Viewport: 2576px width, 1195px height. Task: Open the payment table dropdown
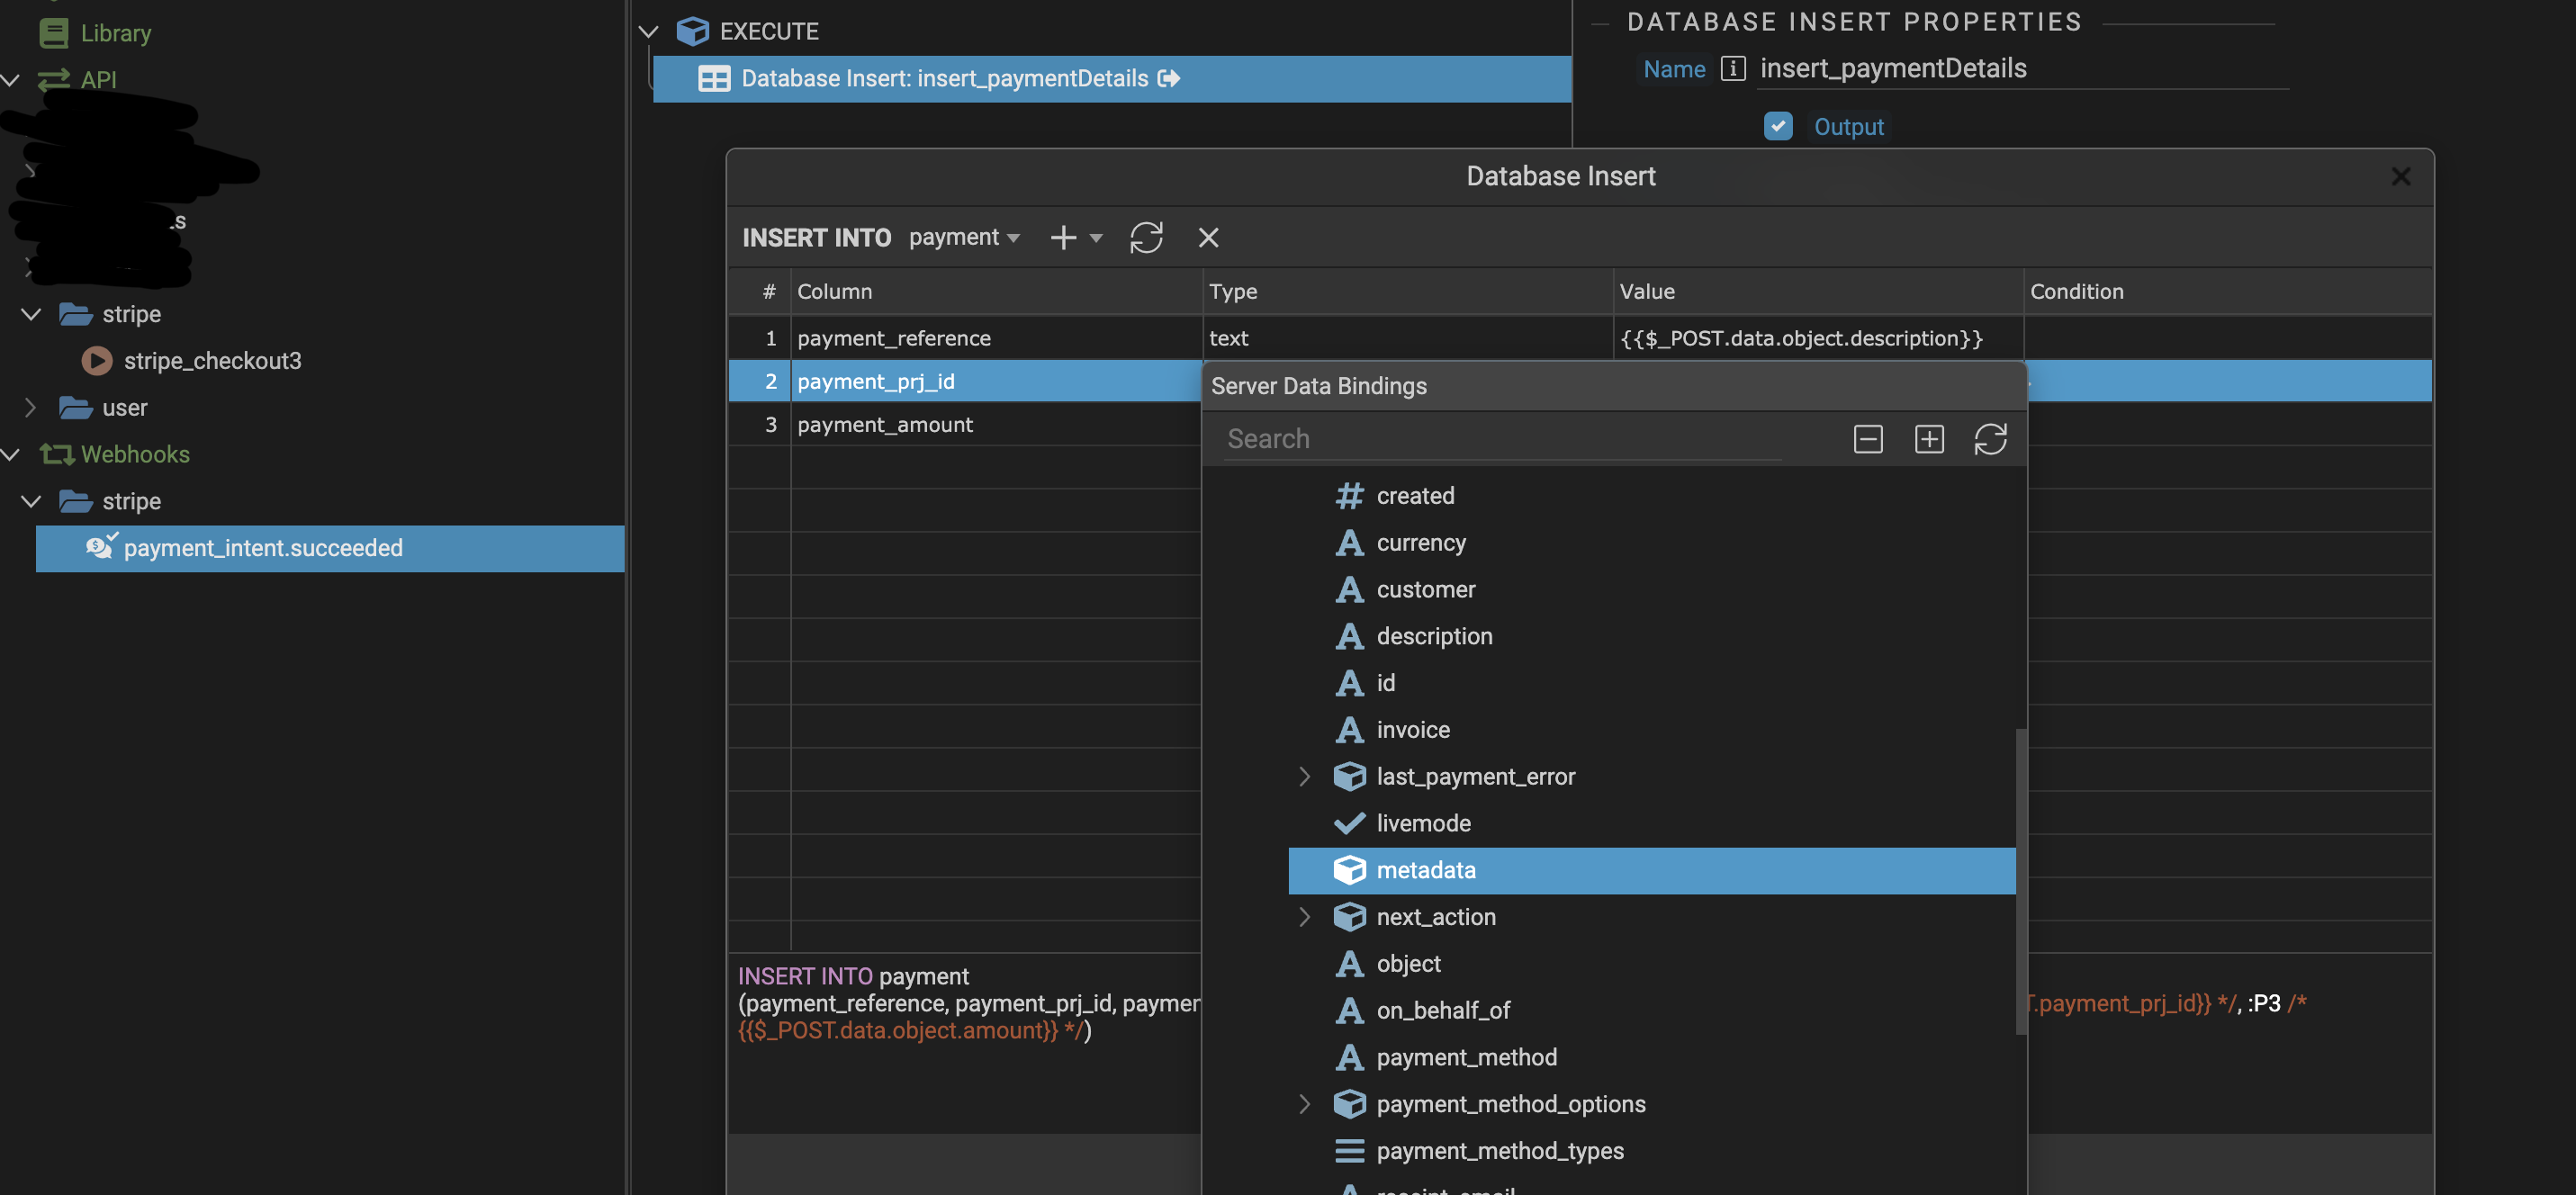964,237
